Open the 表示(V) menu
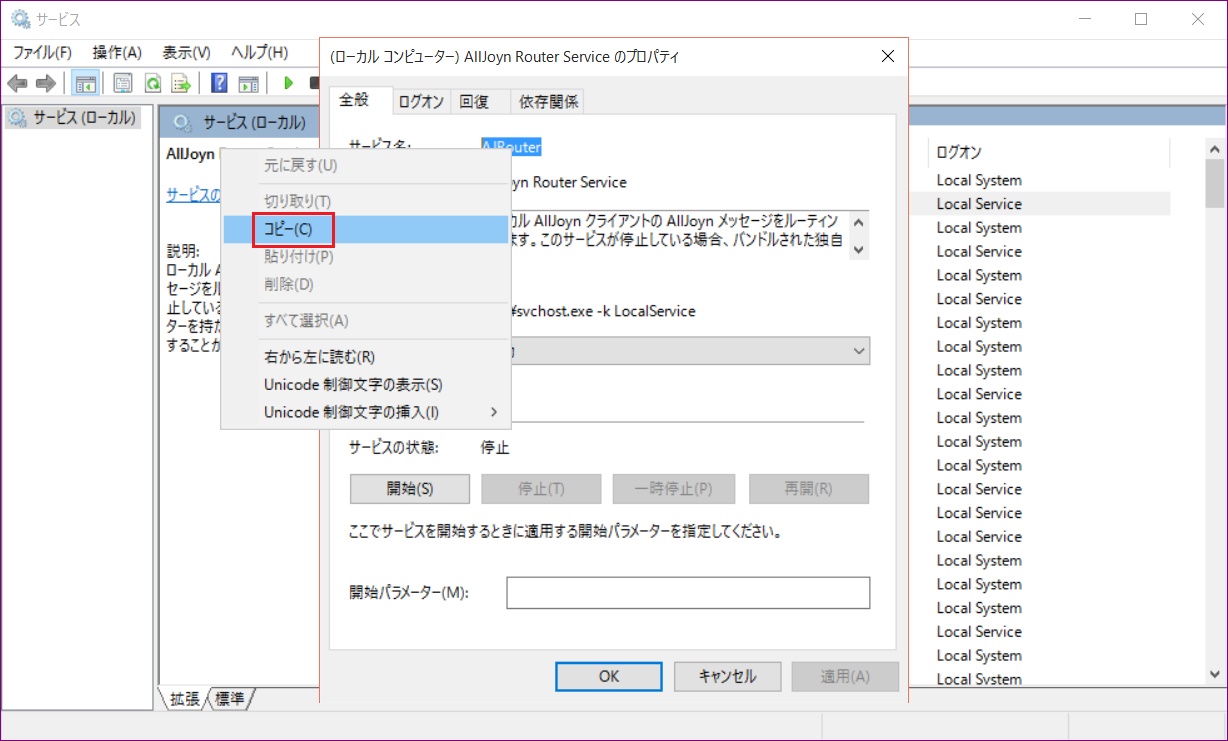 (186, 52)
